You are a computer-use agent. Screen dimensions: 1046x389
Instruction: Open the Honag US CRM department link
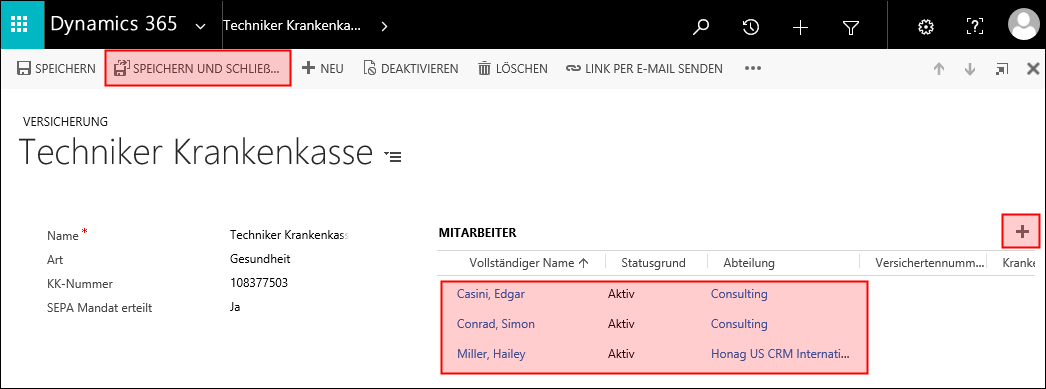(780, 354)
